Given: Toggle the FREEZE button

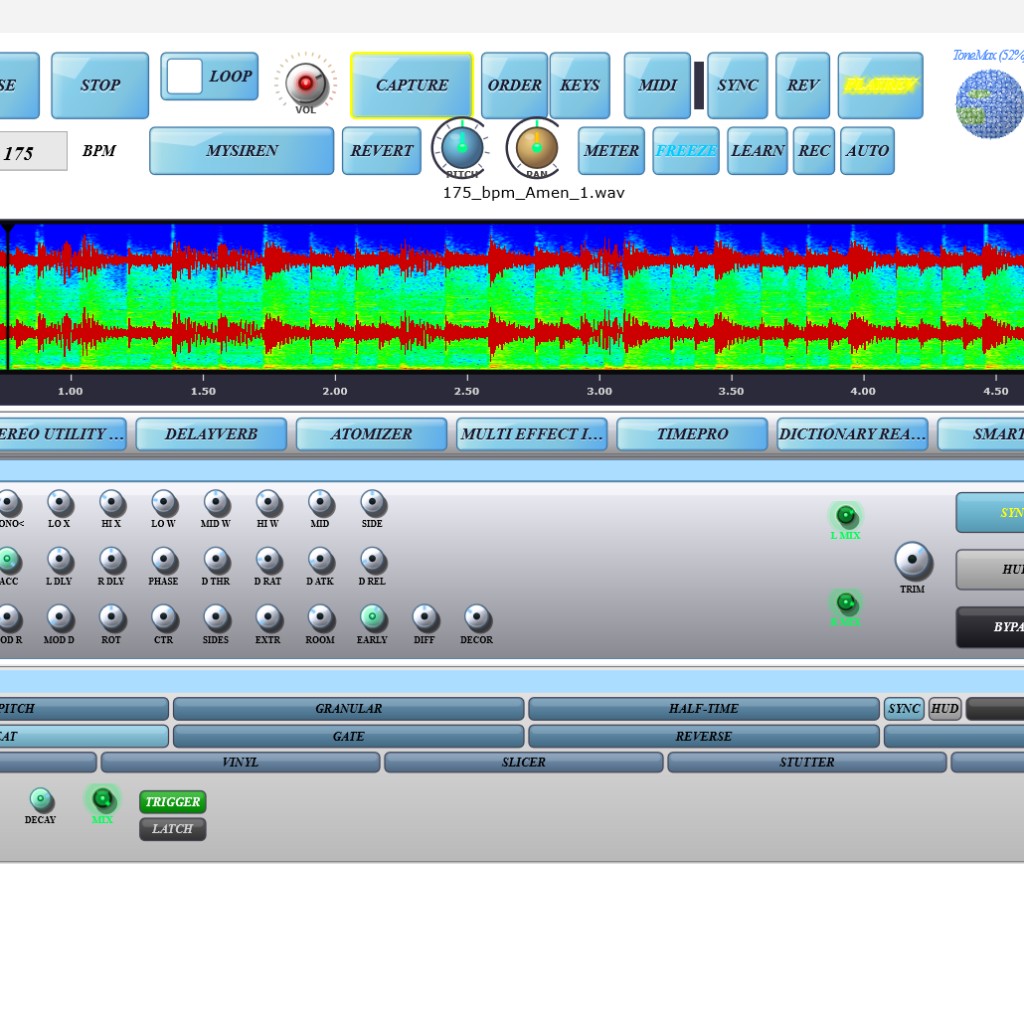Looking at the screenshot, I should (685, 151).
